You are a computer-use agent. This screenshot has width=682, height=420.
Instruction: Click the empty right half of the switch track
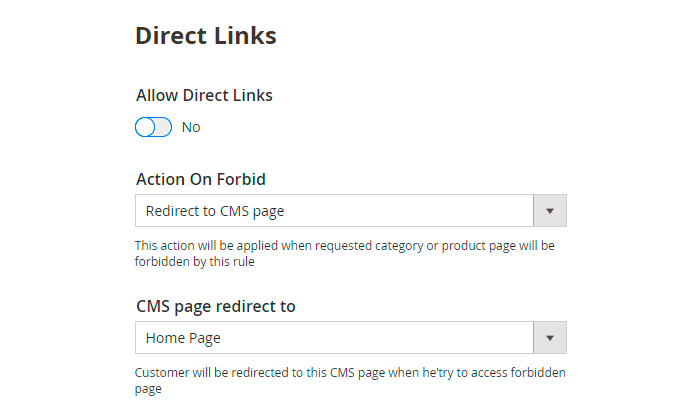point(163,127)
